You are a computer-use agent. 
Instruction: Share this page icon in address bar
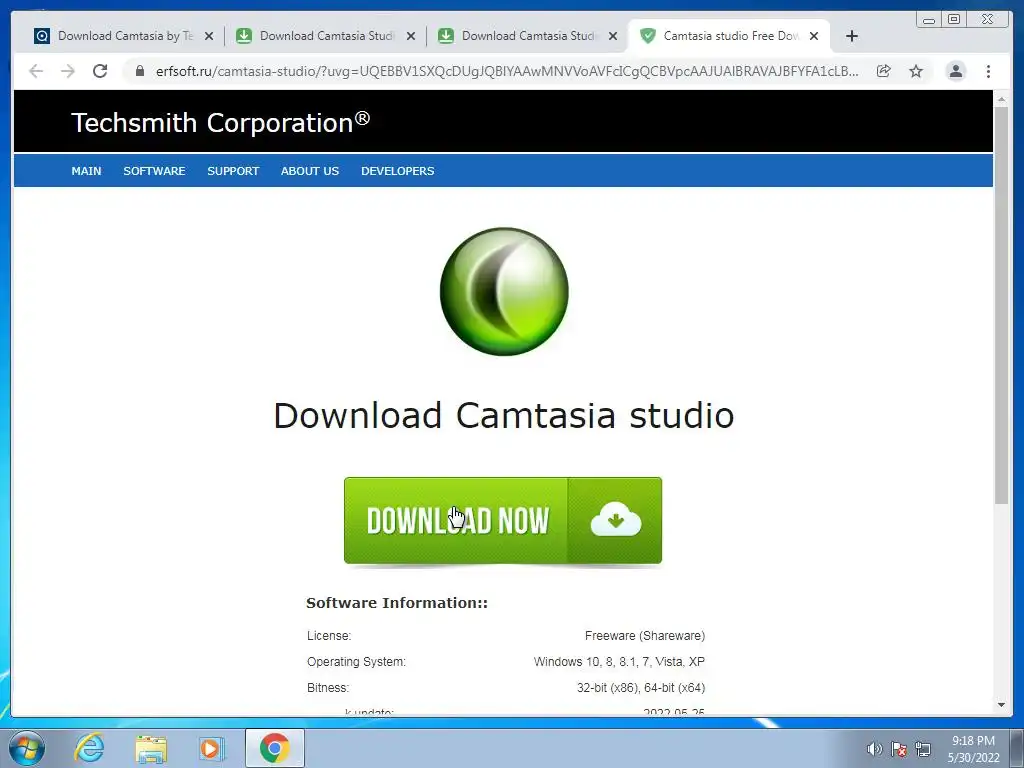point(884,71)
